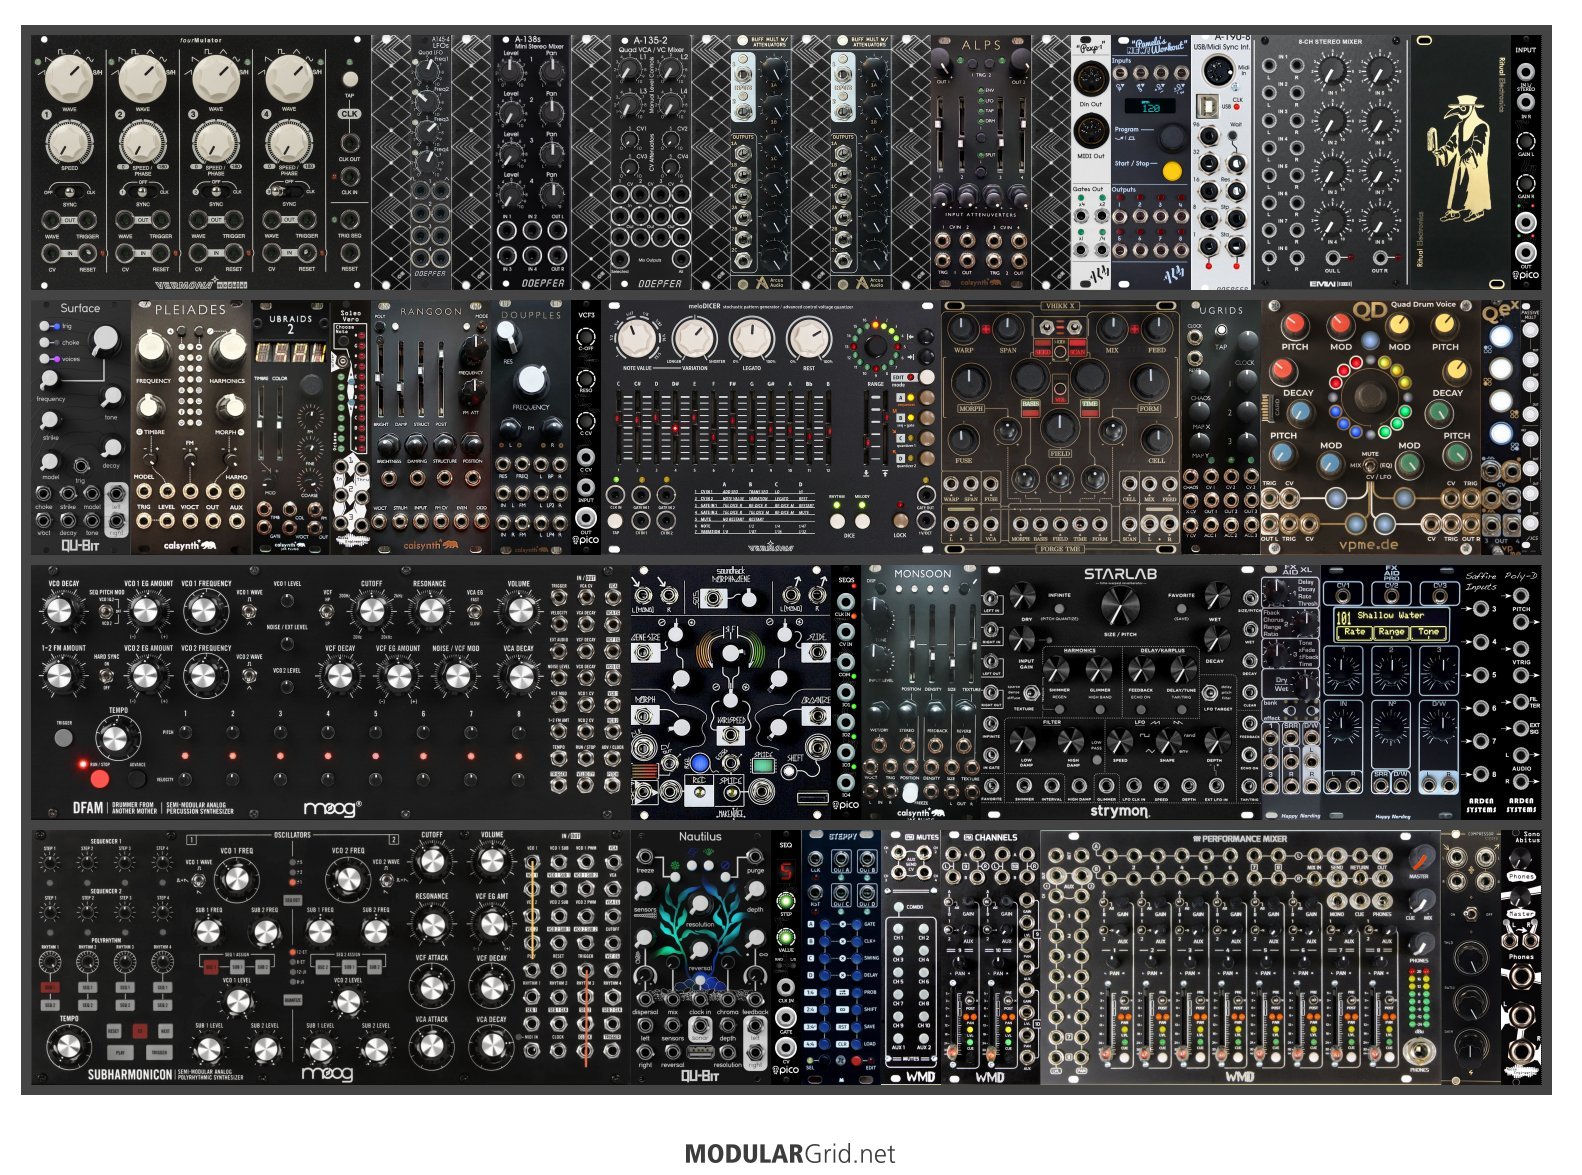
Task: Click the "SUBHARMONICON" name label
Action: 131,1075
